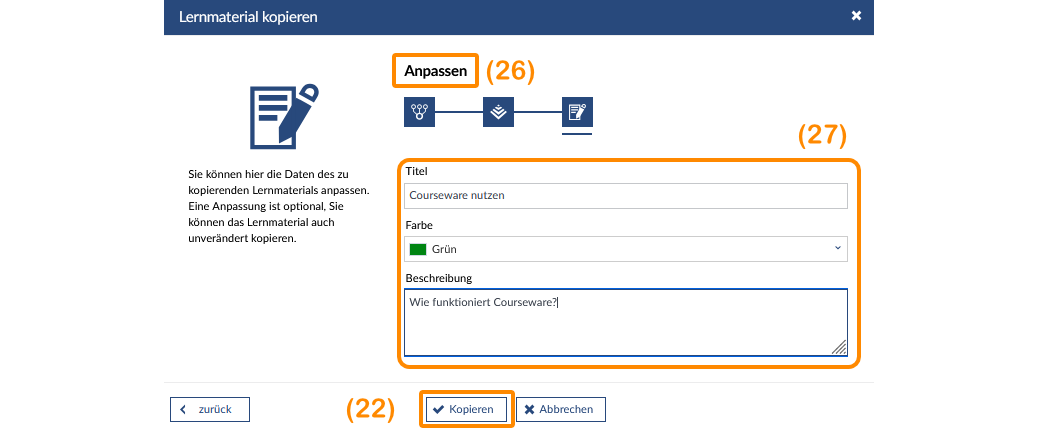Close the Lernmaterial kopieren dialog
1054x437 pixels.
coord(856,16)
